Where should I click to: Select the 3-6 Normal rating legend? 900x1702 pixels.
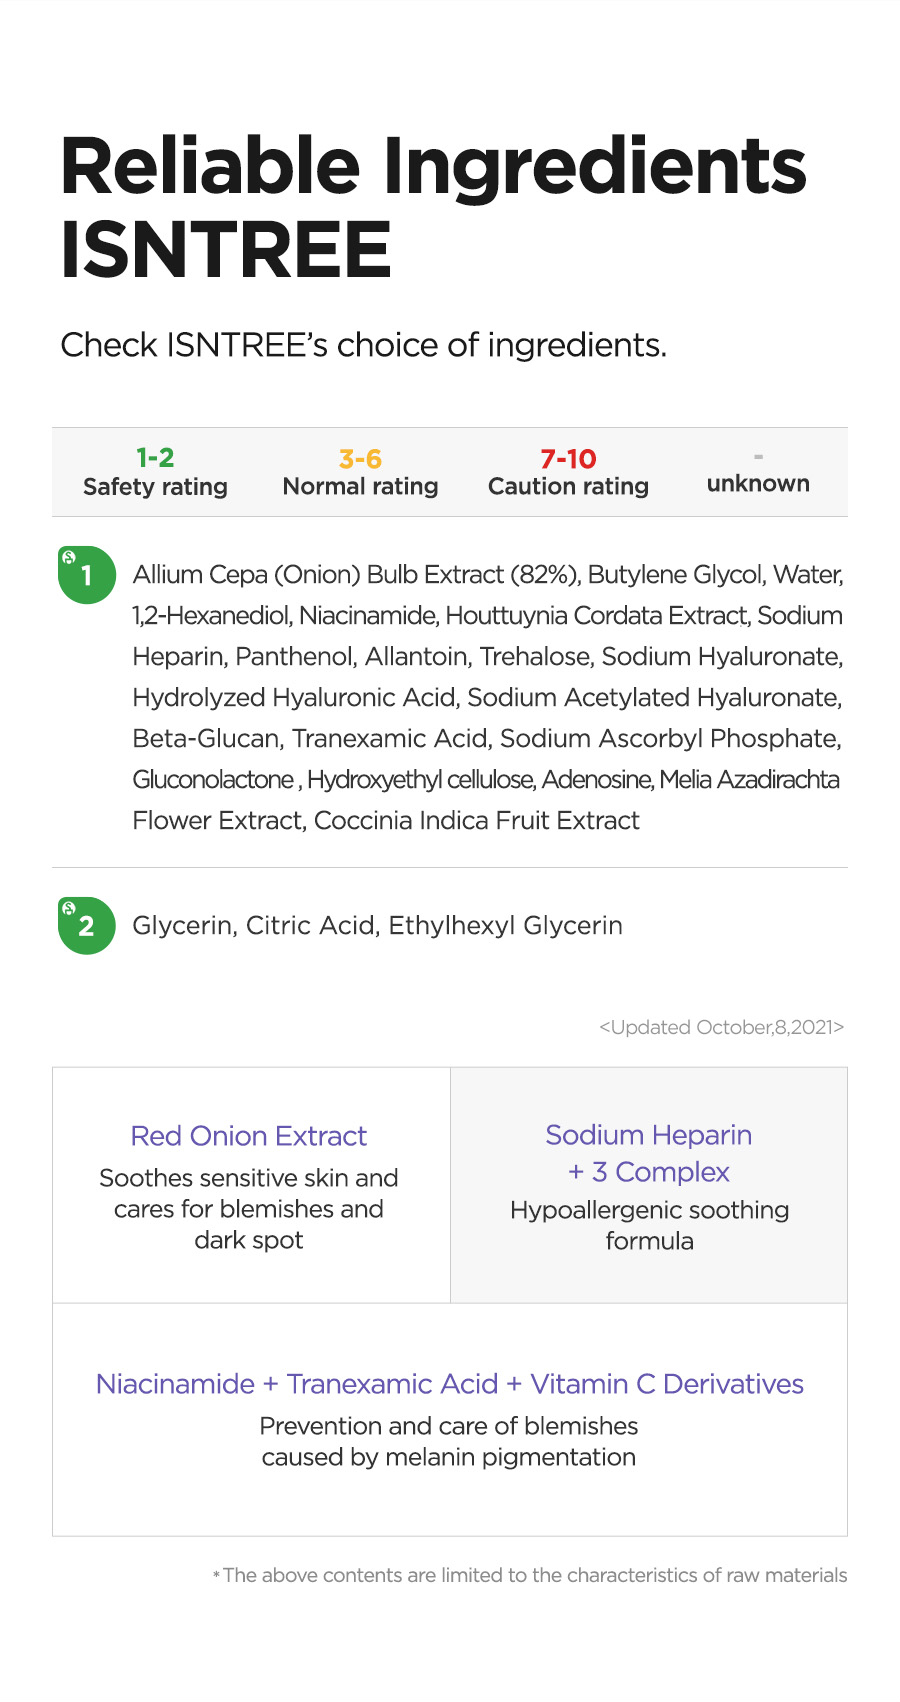coord(360,472)
